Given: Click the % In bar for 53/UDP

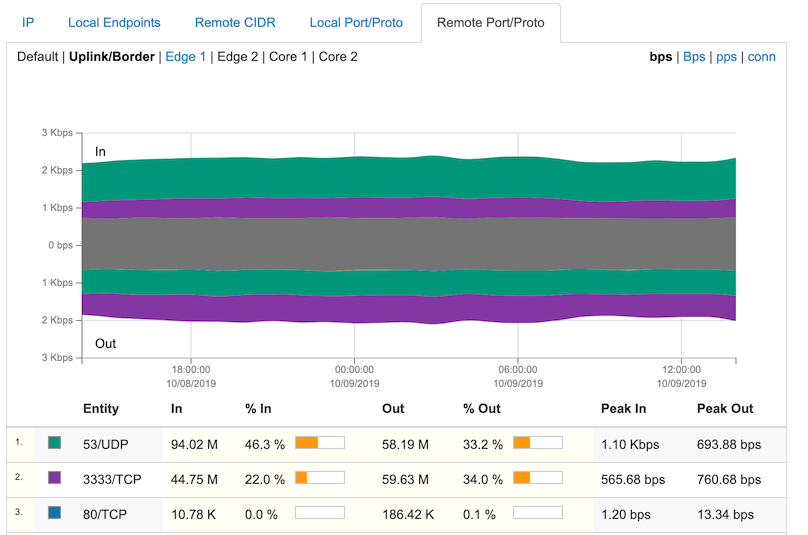Looking at the screenshot, I should coord(319,442).
